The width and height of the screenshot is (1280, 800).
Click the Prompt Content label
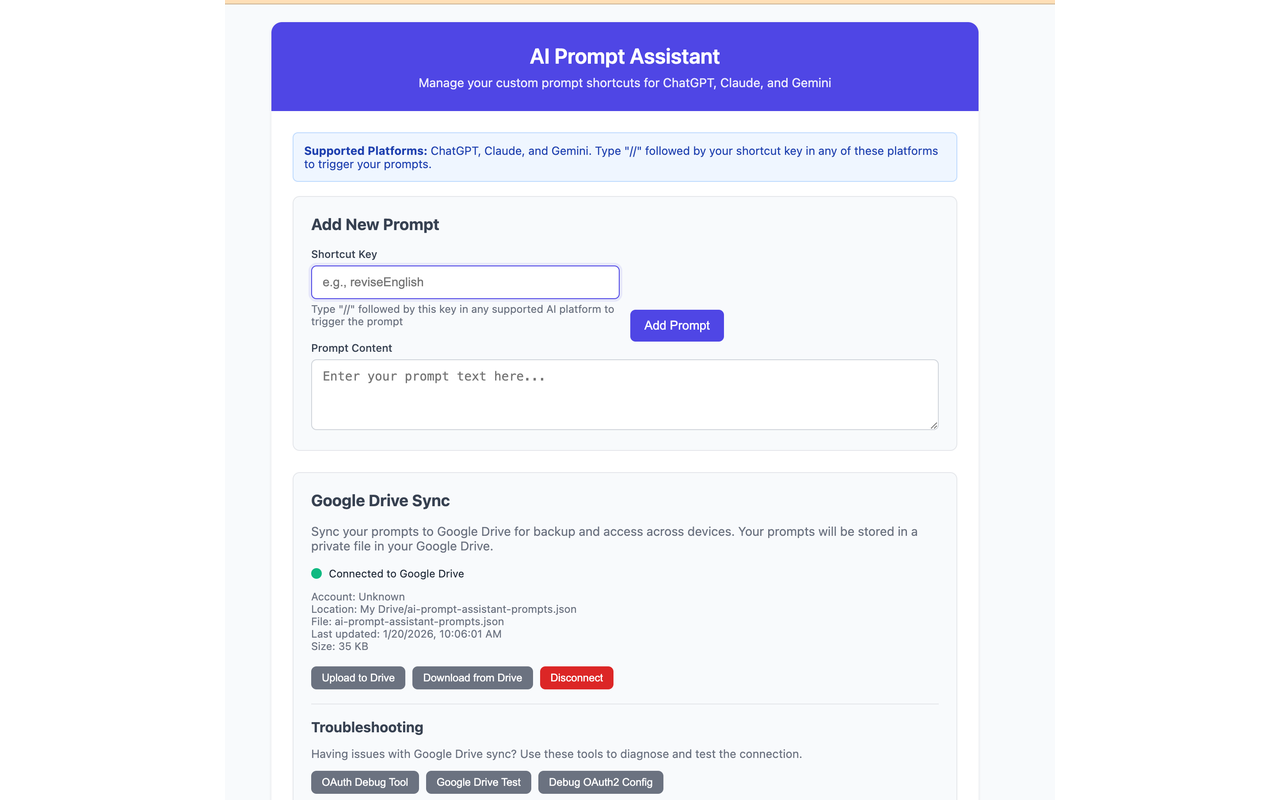[x=352, y=348]
